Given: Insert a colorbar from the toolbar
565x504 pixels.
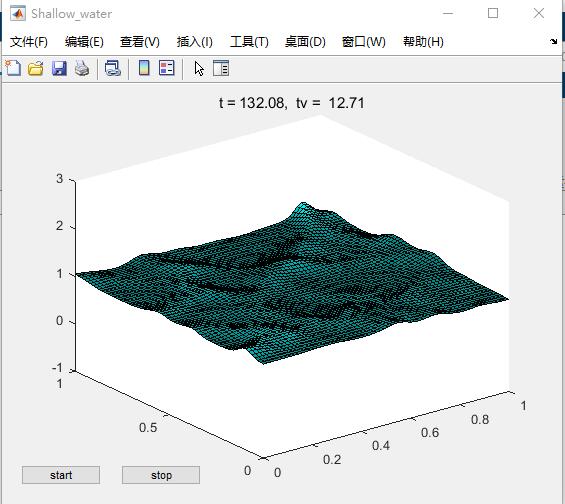Looking at the screenshot, I should click(x=144, y=68).
